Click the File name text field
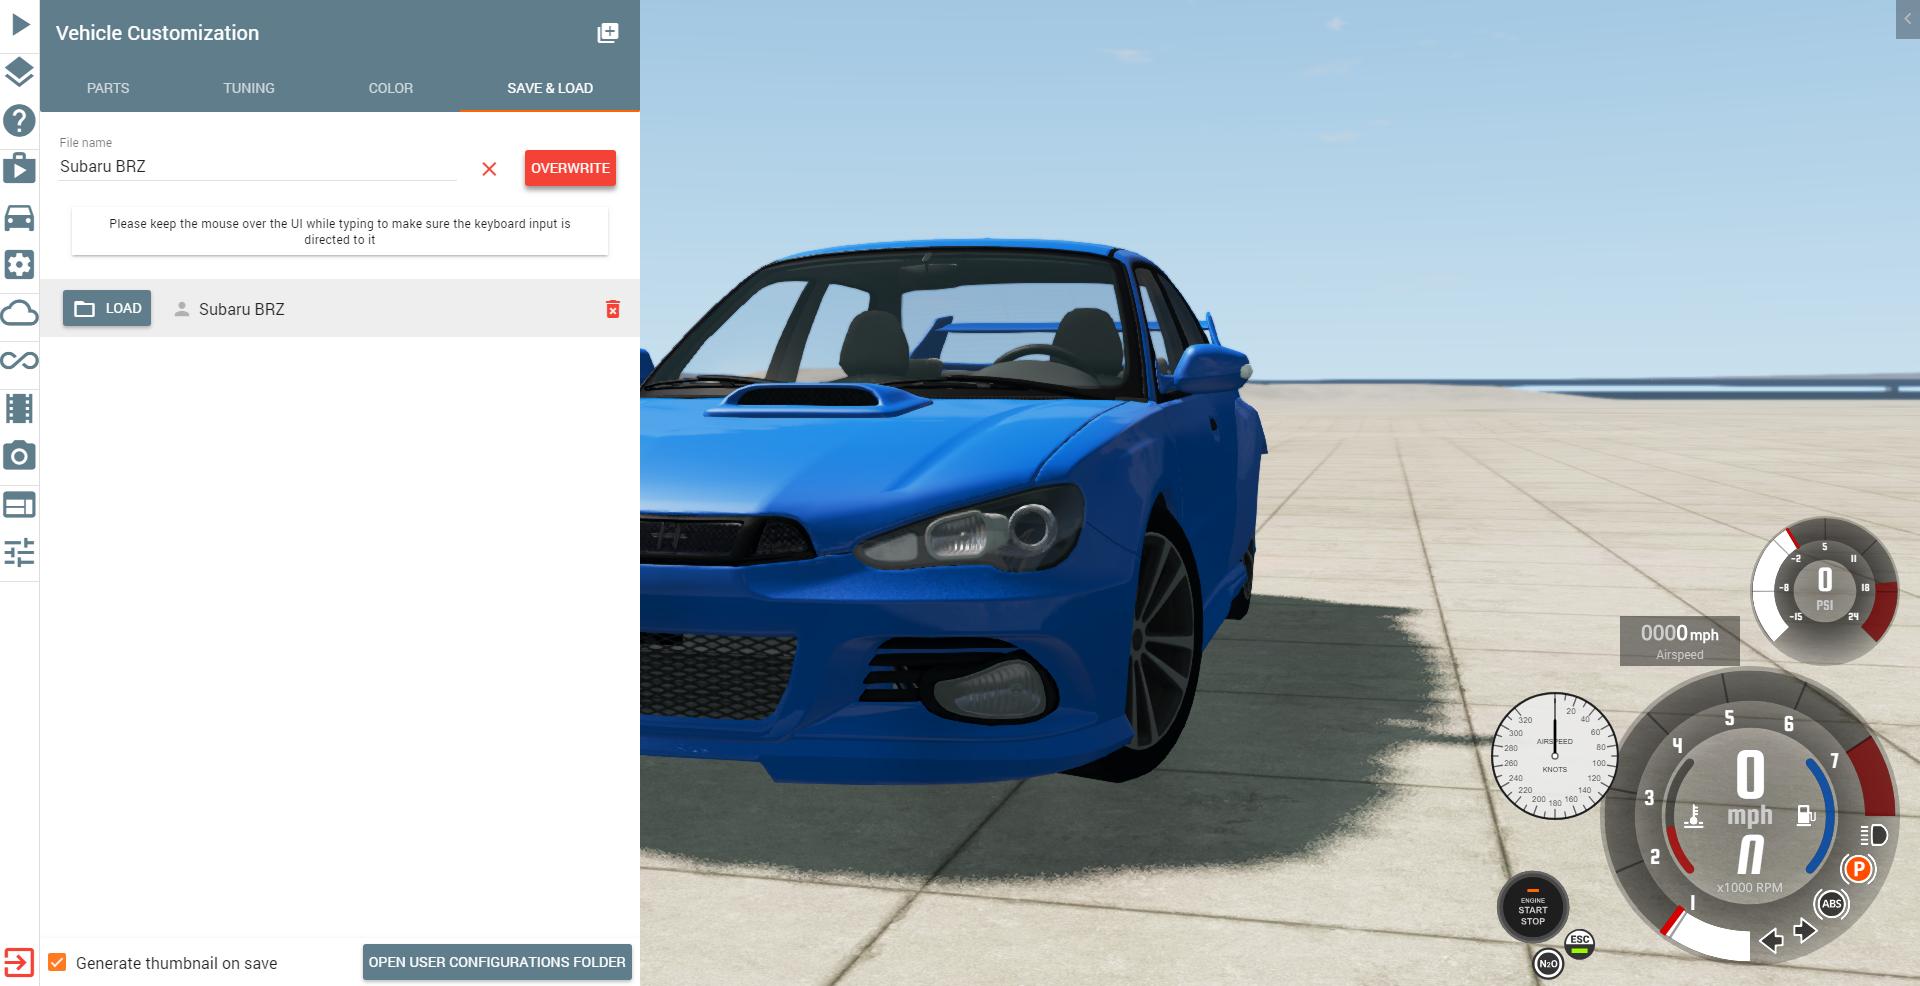The height and width of the screenshot is (986, 1920). click(x=255, y=166)
